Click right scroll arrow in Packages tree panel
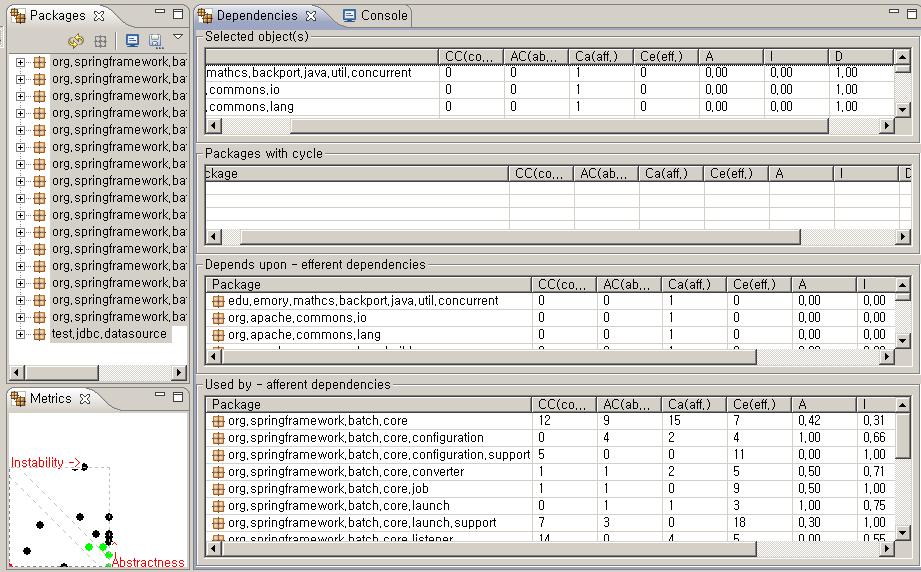Image resolution: width=921 pixels, height=572 pixels. click(179, 372)
